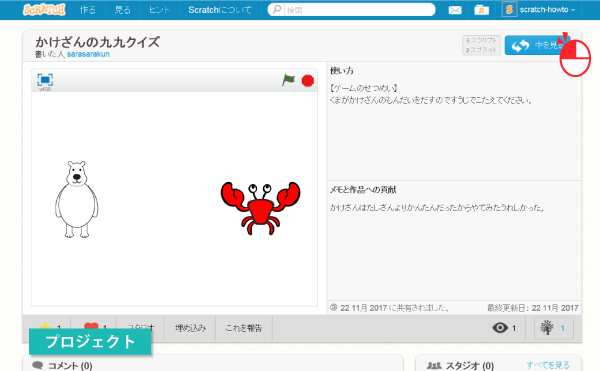Open the messages envelope icon
Viewport: 600px width, 371px height.
coord(455,10)
